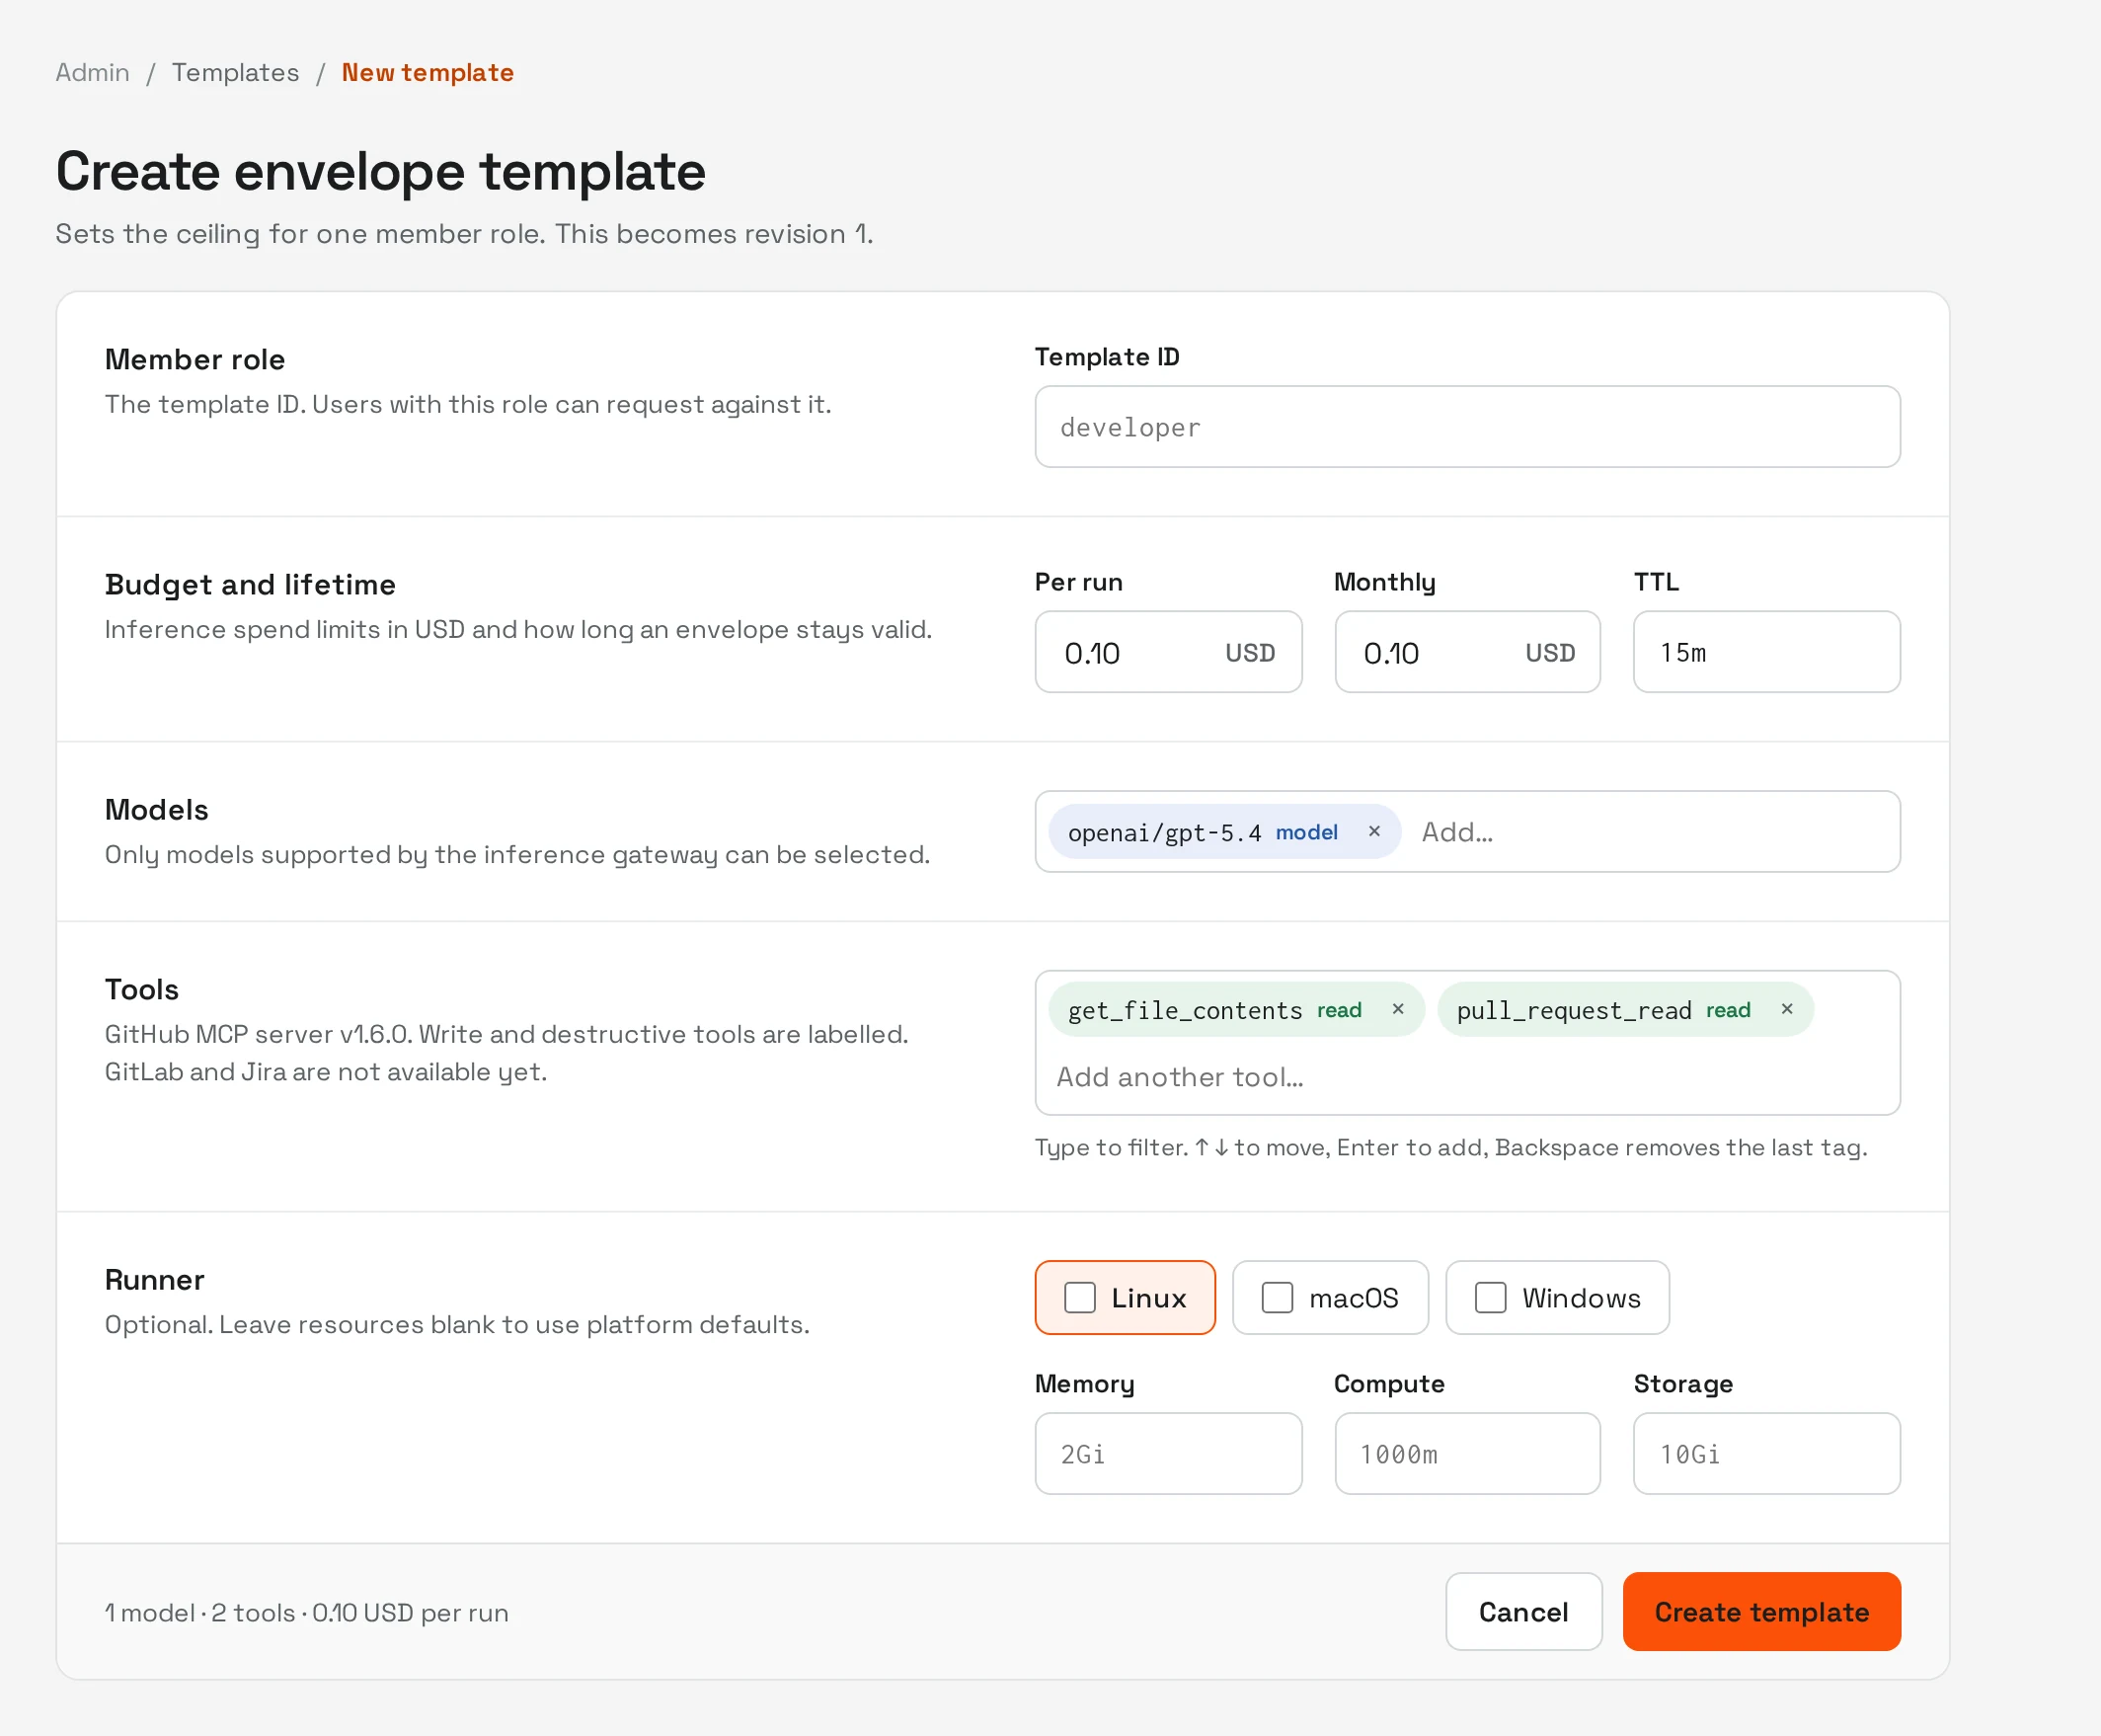This screenshot has height=1736, width=2101.
Task: Focus the Template ID input field
Action: pos(1467,427)
